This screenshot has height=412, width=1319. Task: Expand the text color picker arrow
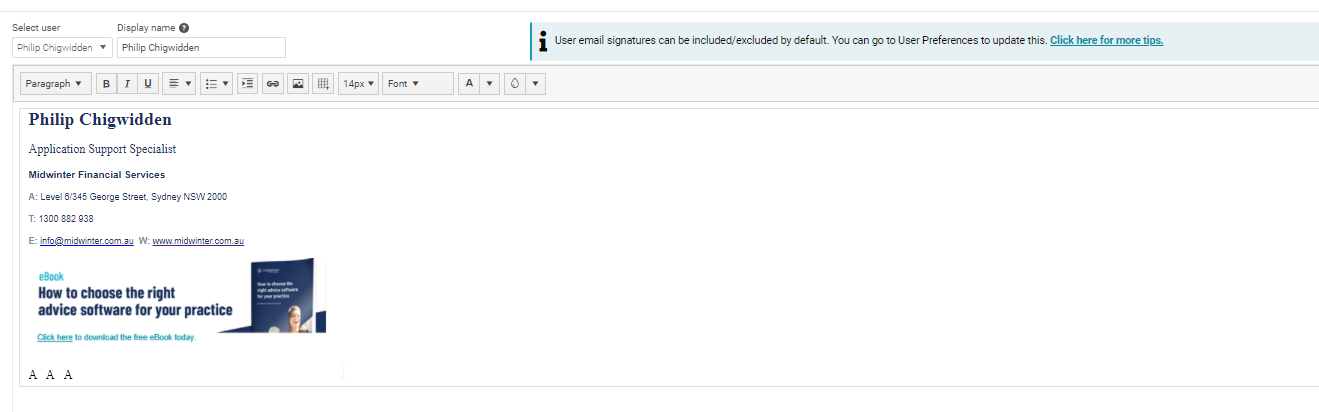click(x=489, y=84)
